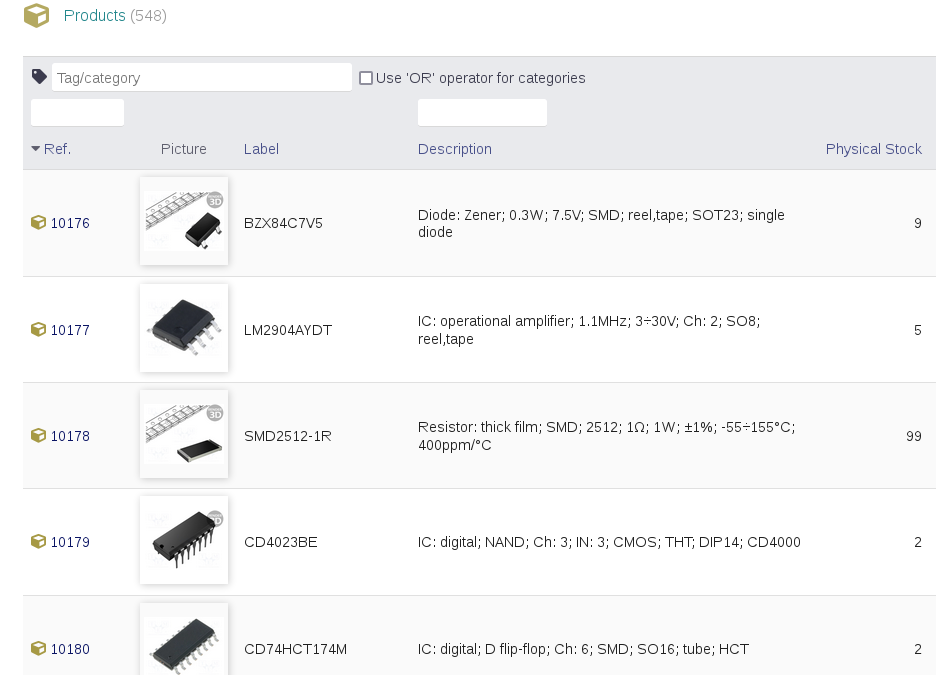
Task: Open product reference 10176 link
Action: 70,223
